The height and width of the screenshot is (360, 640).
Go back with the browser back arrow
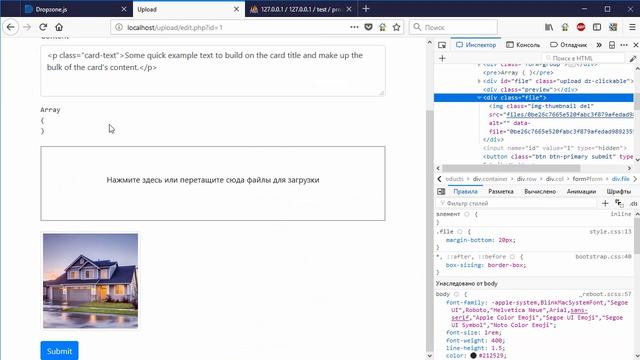pos(11,27)
